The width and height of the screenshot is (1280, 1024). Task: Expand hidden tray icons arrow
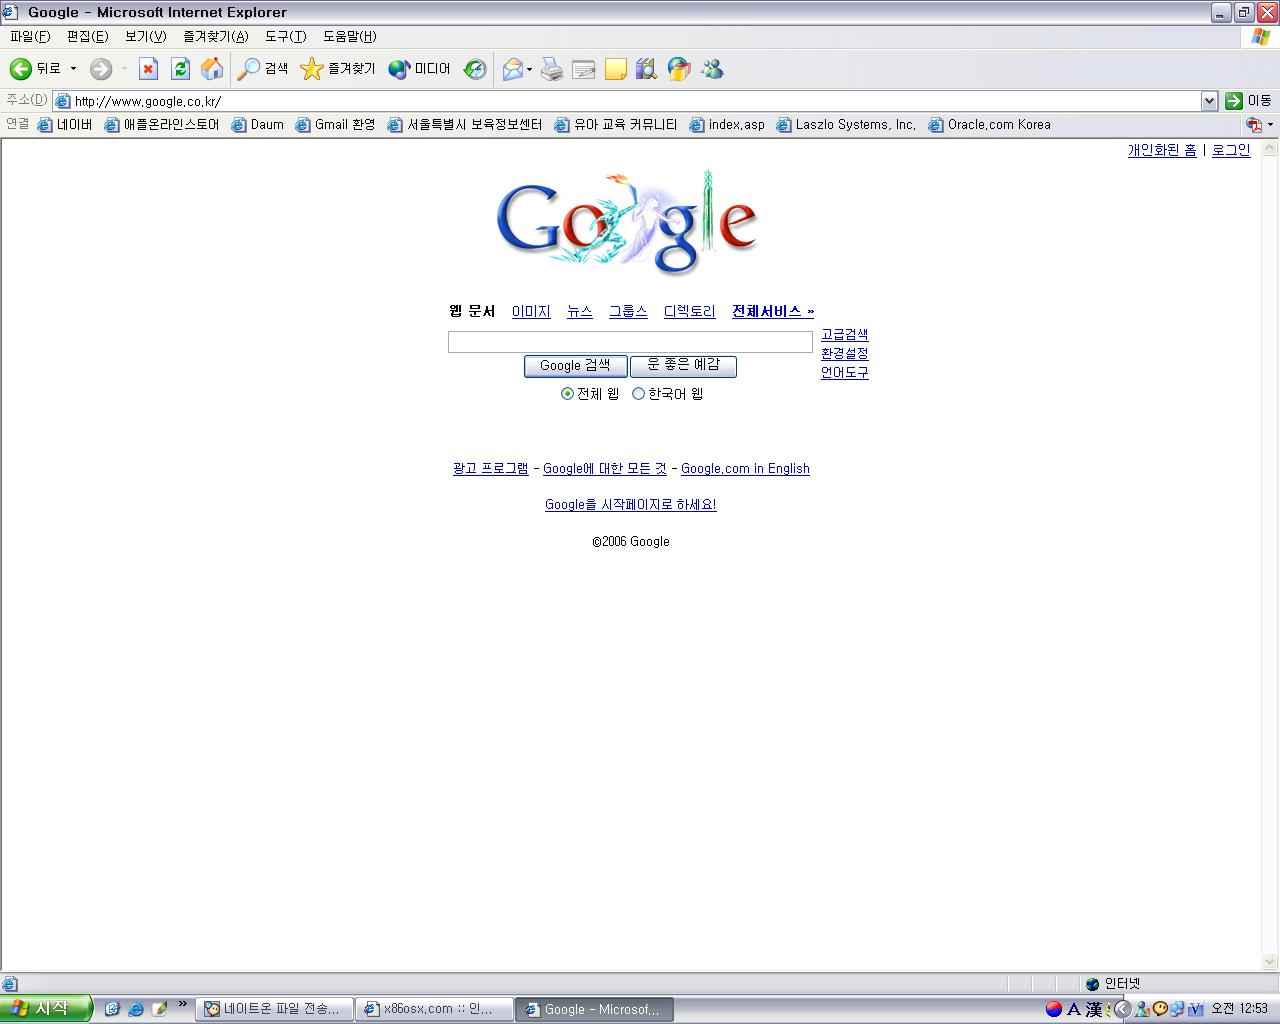pos(1123,1009)
